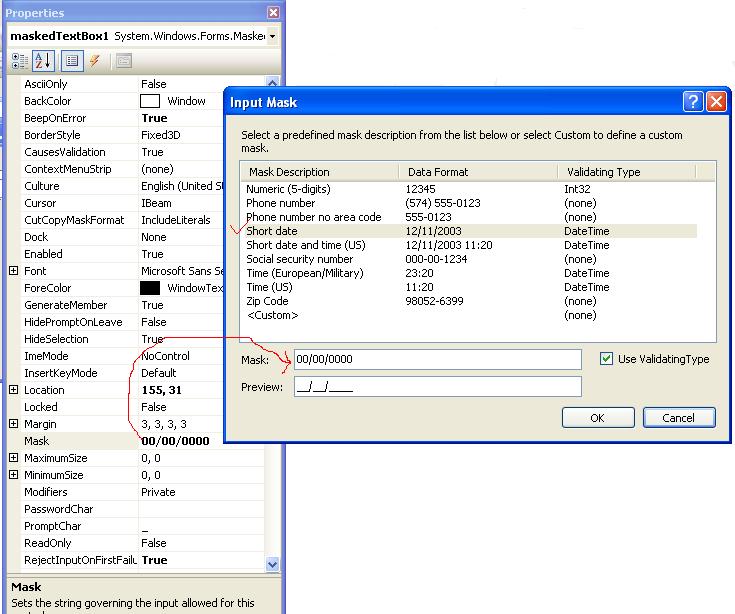Click the Mask Description column header
The height and width of the screenshot is (614, 735).
[320, 172]
